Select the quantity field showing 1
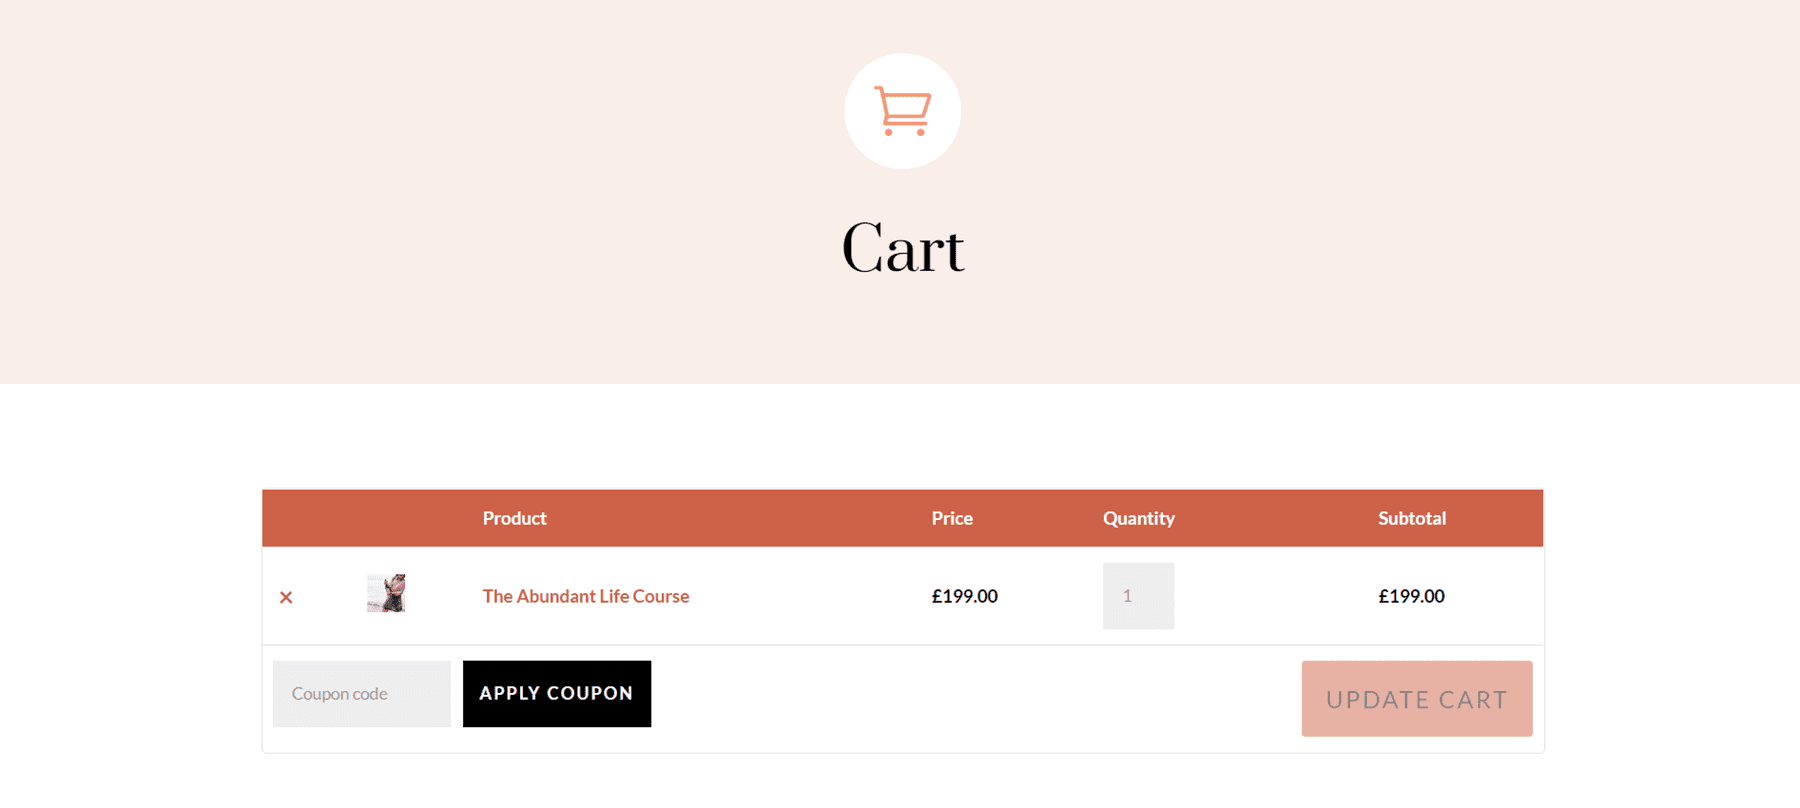 pyautogui.click(x=1138, y=595)
